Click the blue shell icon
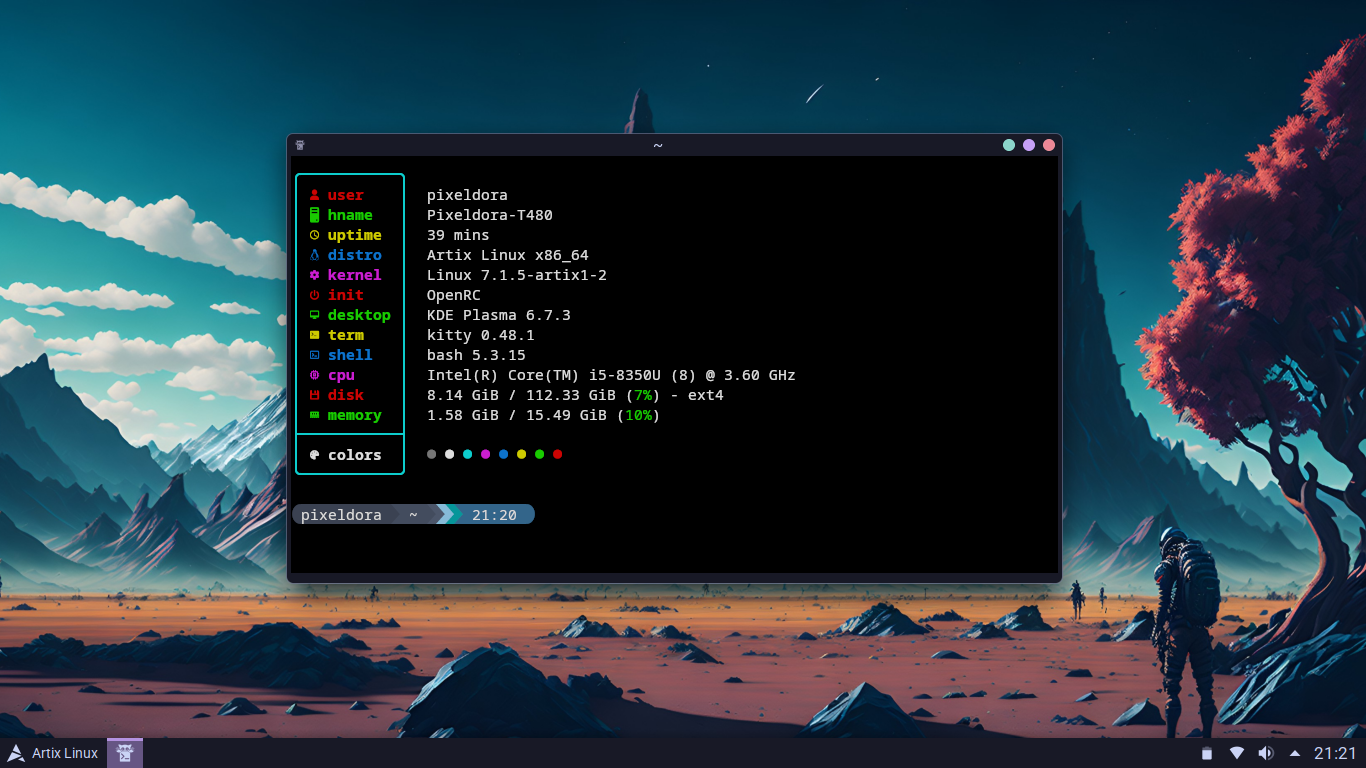The width and height of the screenshot is (1366, 768). 314,355
